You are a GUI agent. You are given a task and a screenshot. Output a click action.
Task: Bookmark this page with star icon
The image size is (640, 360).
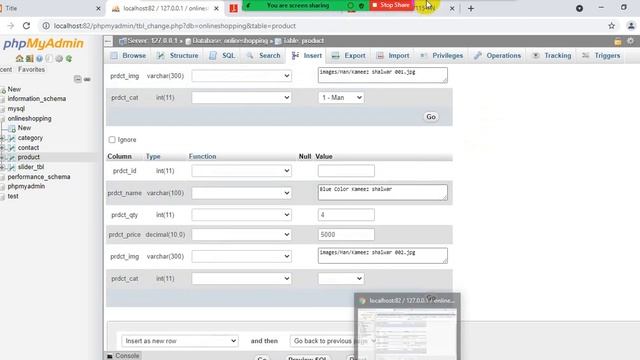[x=611, y=26]
